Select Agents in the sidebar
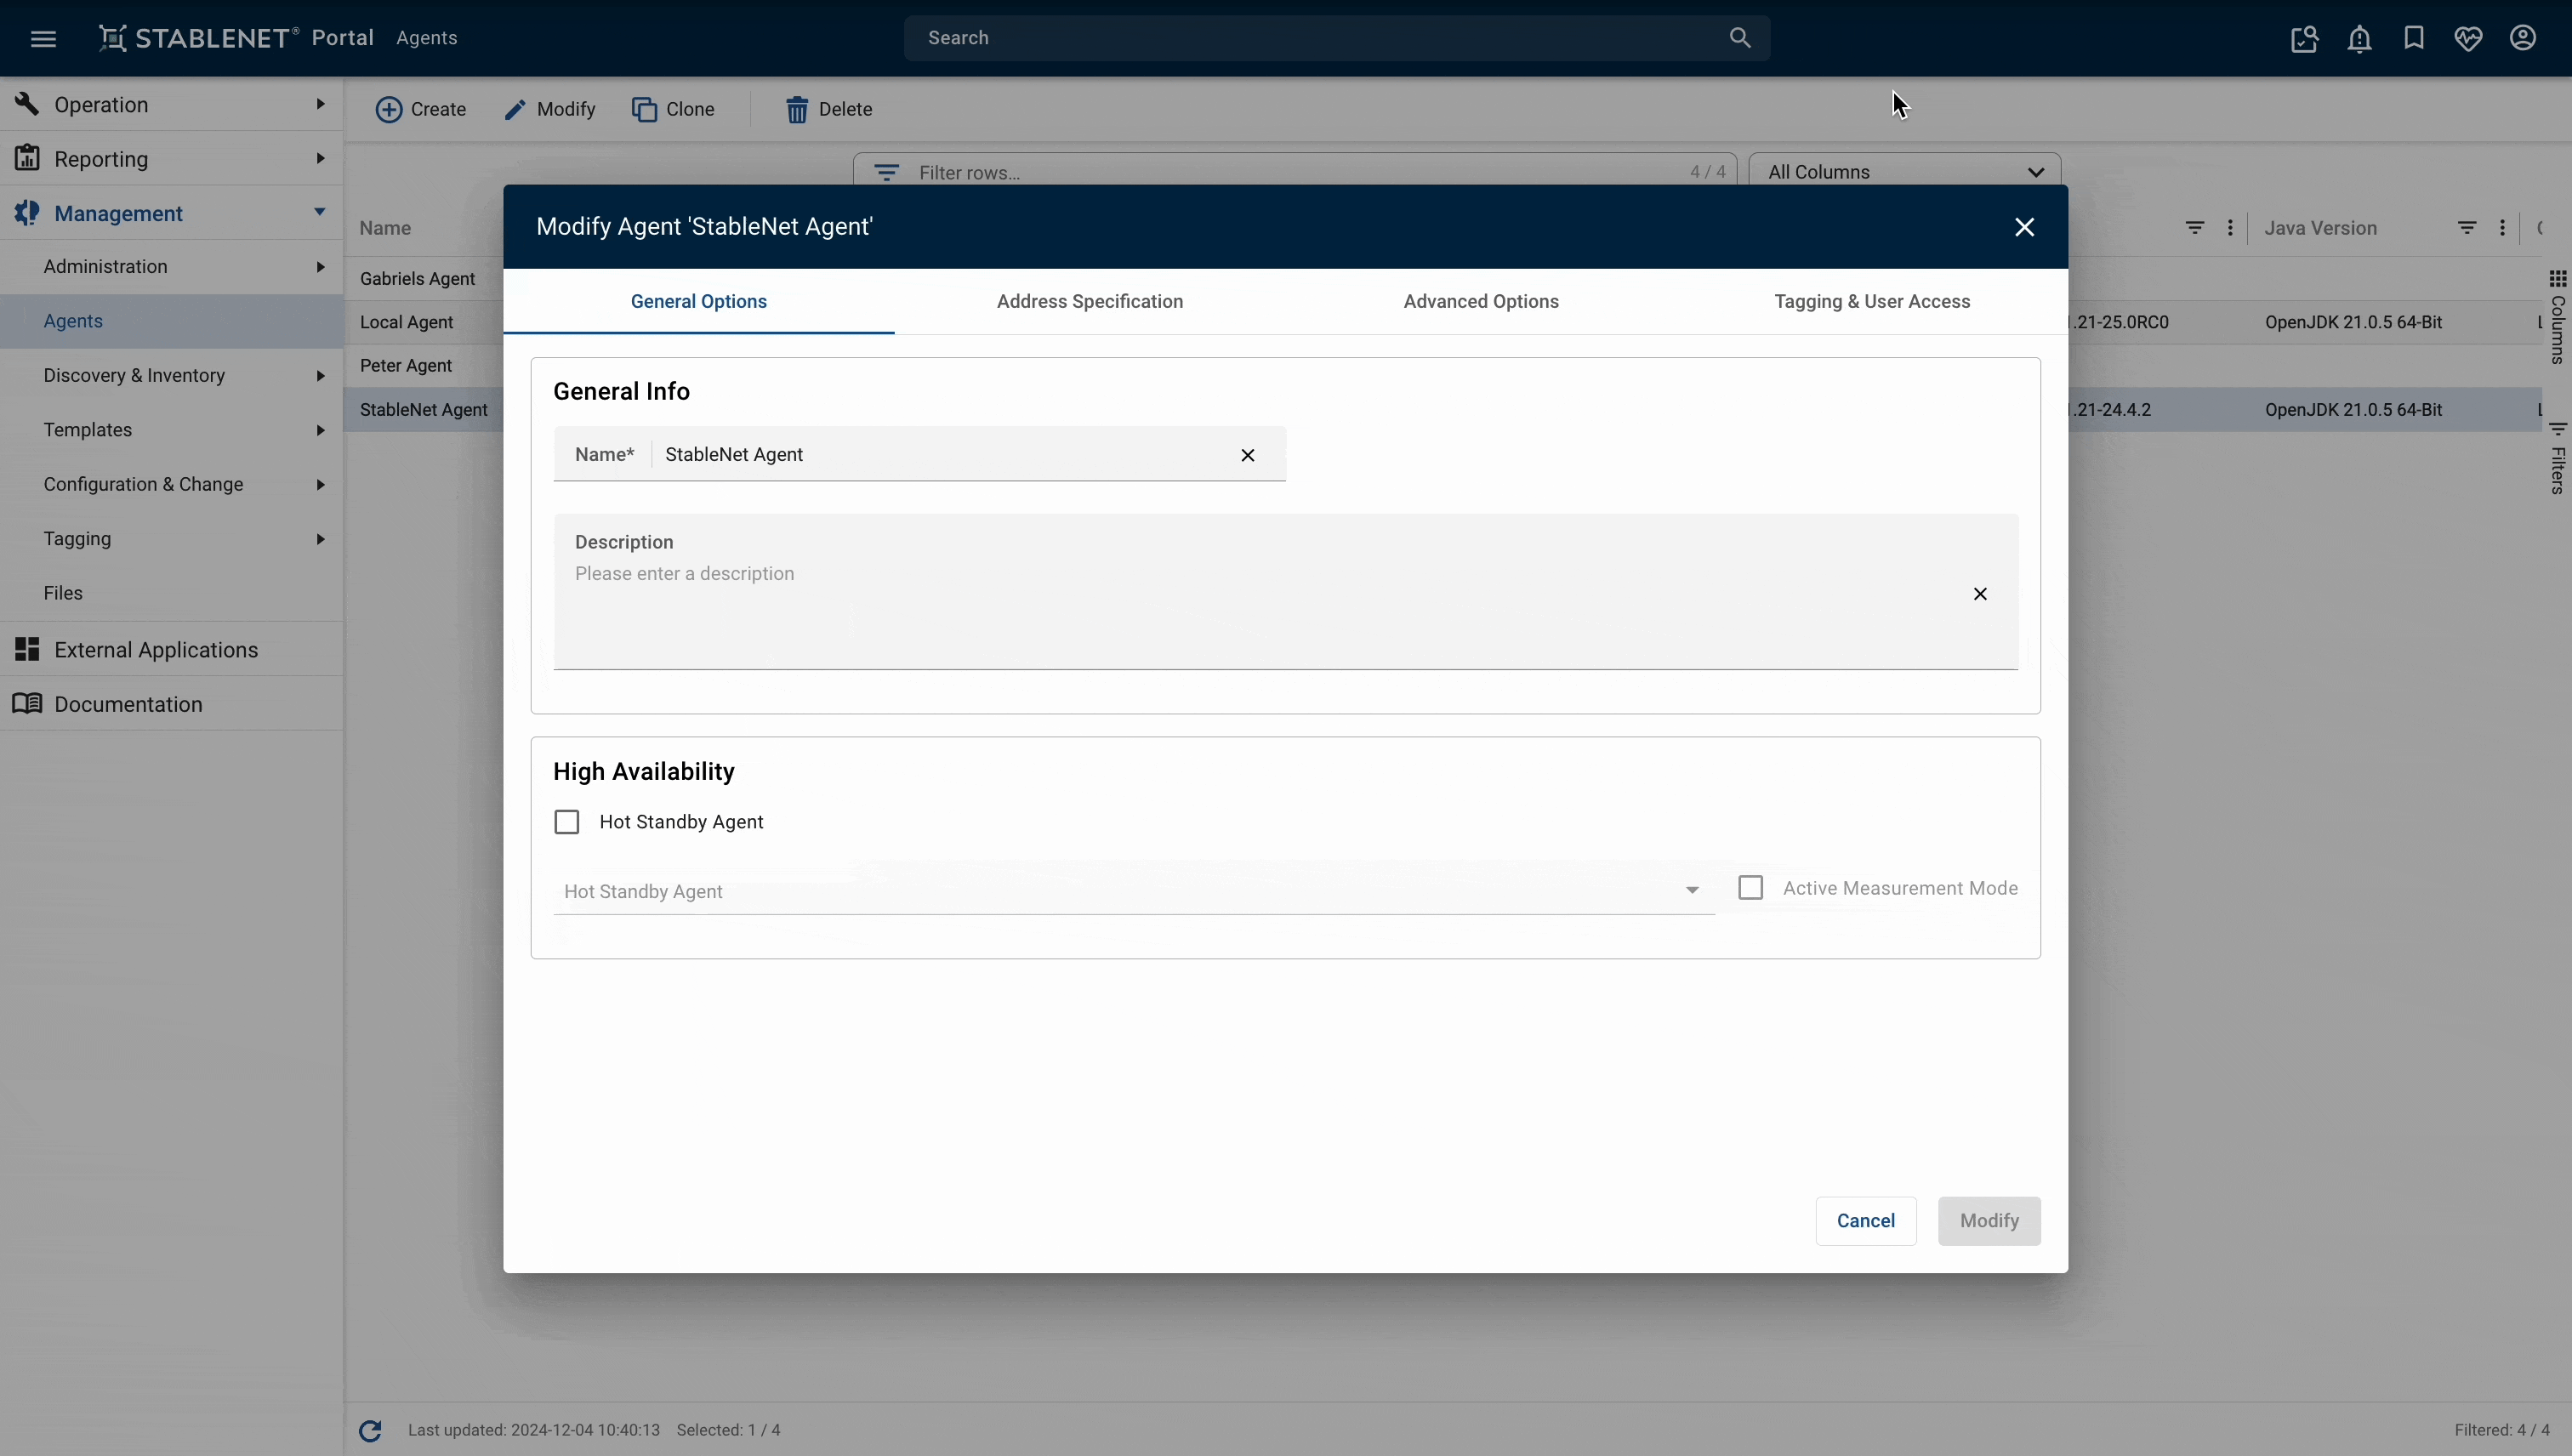 pyautogui.click(x=172, y=321)
